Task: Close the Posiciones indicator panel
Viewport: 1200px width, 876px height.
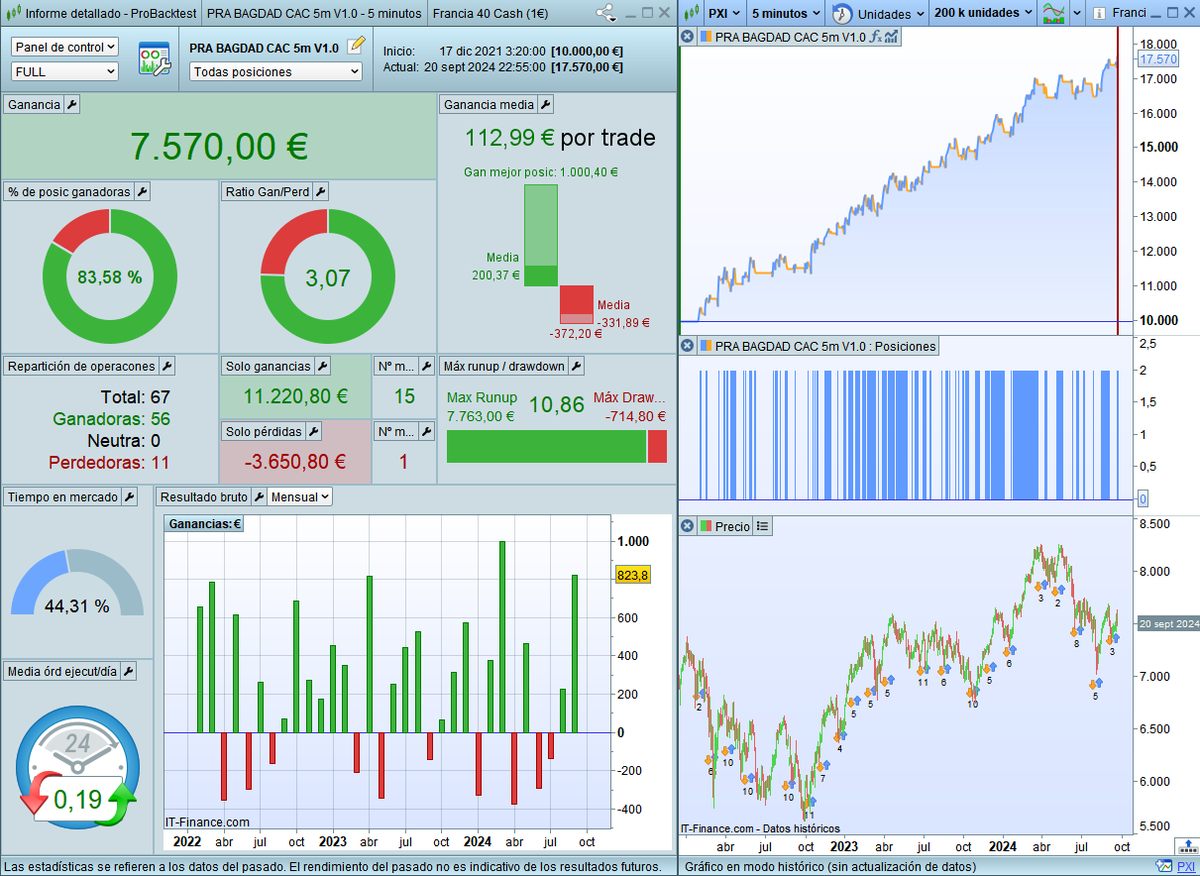Action: click(x=687, y=346)
